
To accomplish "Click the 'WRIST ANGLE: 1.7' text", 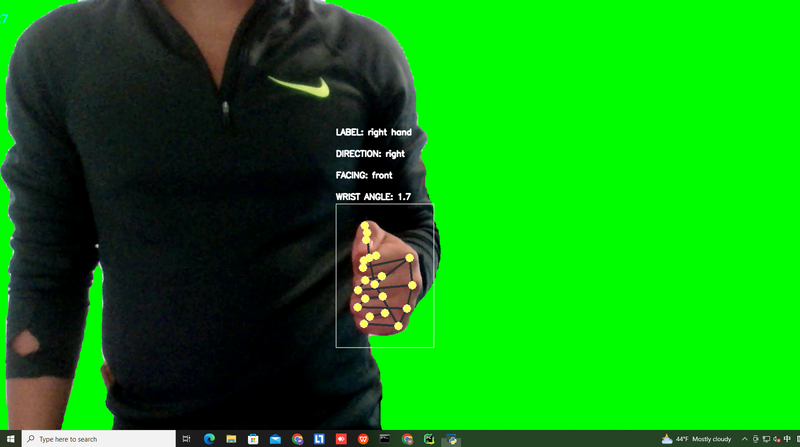I will 373,196.
